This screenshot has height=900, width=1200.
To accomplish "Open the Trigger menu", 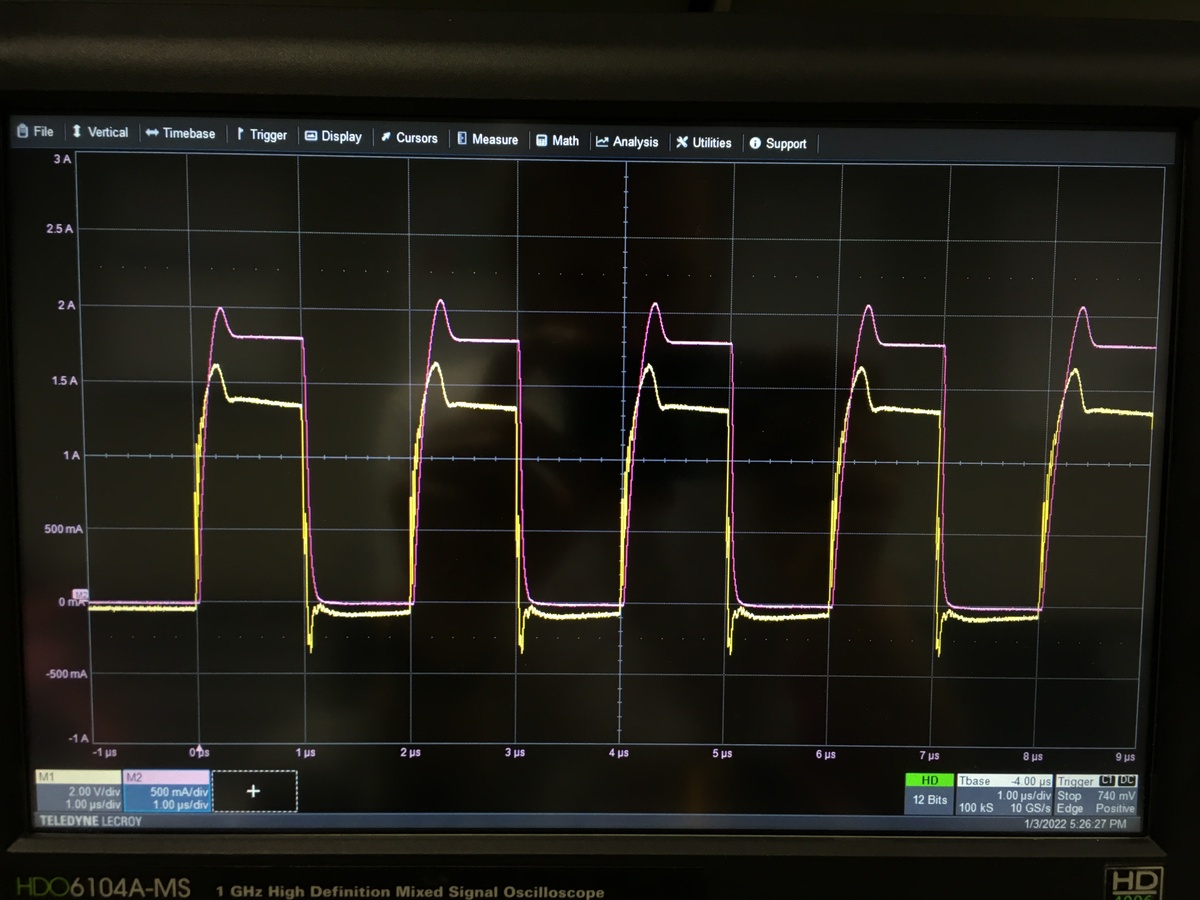I will click(261, 135).
